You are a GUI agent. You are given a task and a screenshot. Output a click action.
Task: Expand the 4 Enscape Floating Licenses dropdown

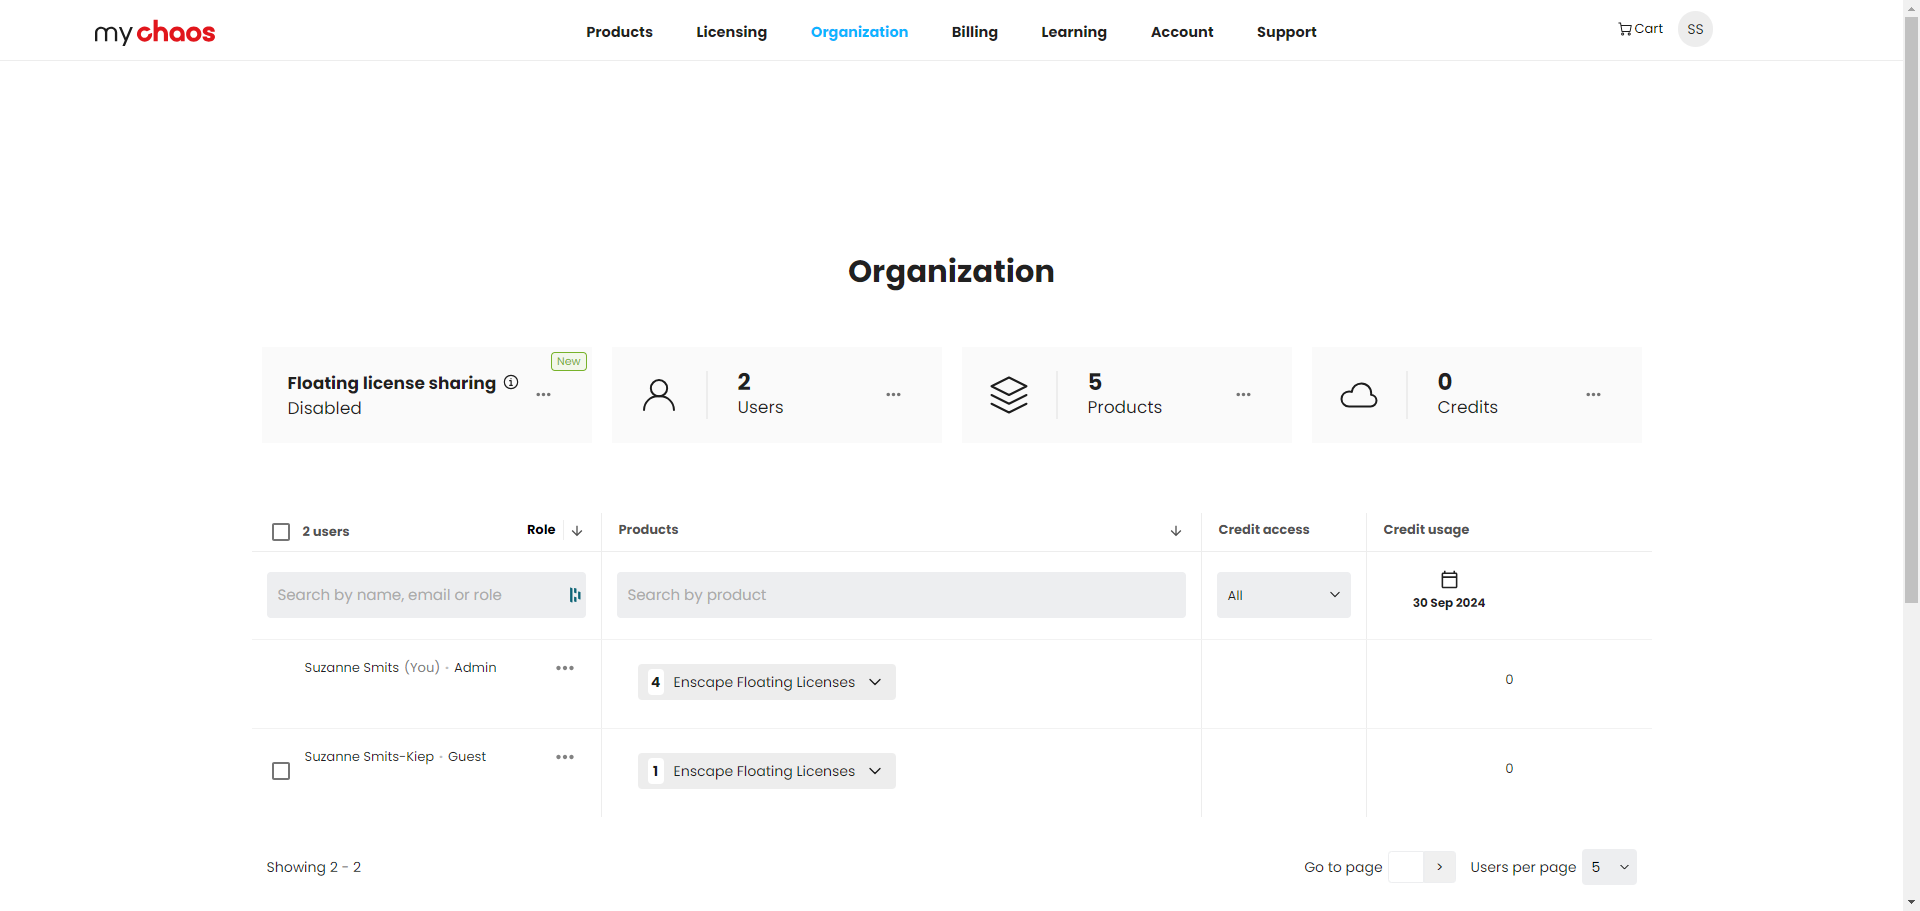[767, 682]
